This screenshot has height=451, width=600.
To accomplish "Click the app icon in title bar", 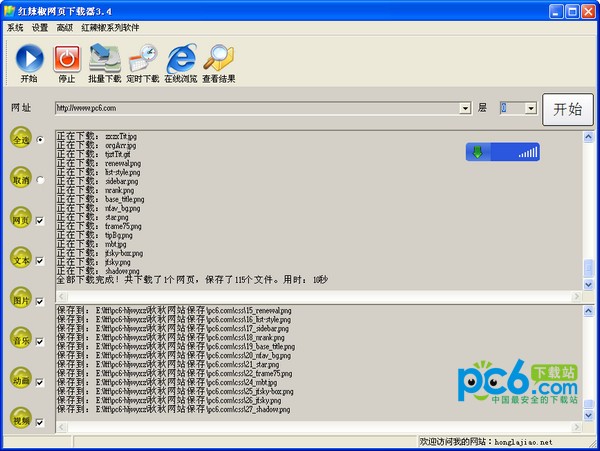I will (x=9, y=11).
